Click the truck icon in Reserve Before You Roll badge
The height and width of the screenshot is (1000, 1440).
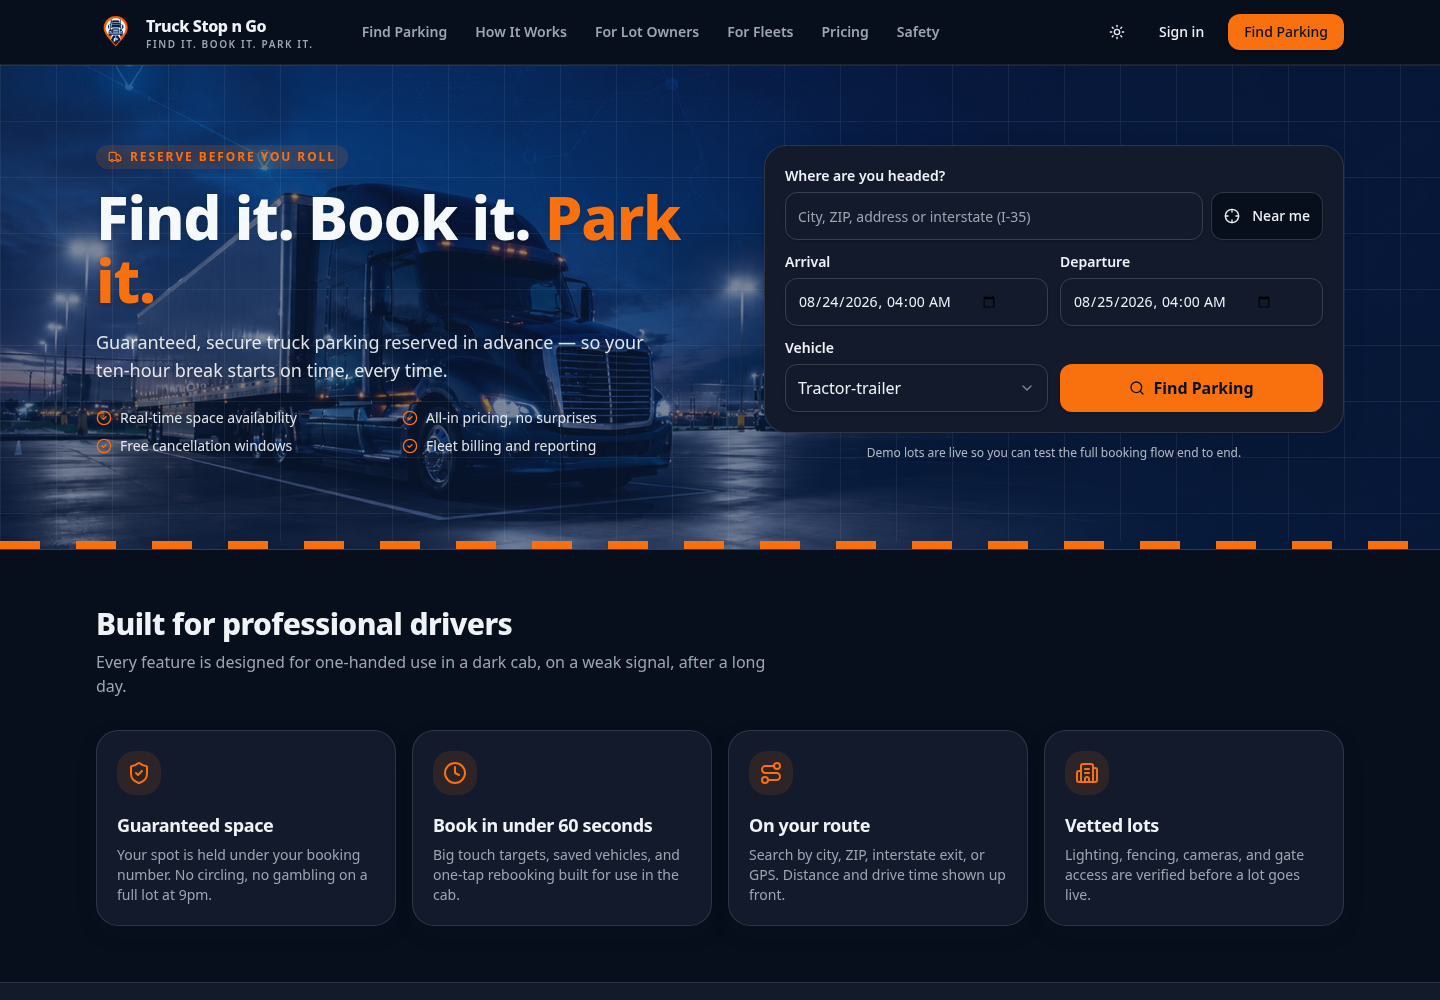coord(115,157)
